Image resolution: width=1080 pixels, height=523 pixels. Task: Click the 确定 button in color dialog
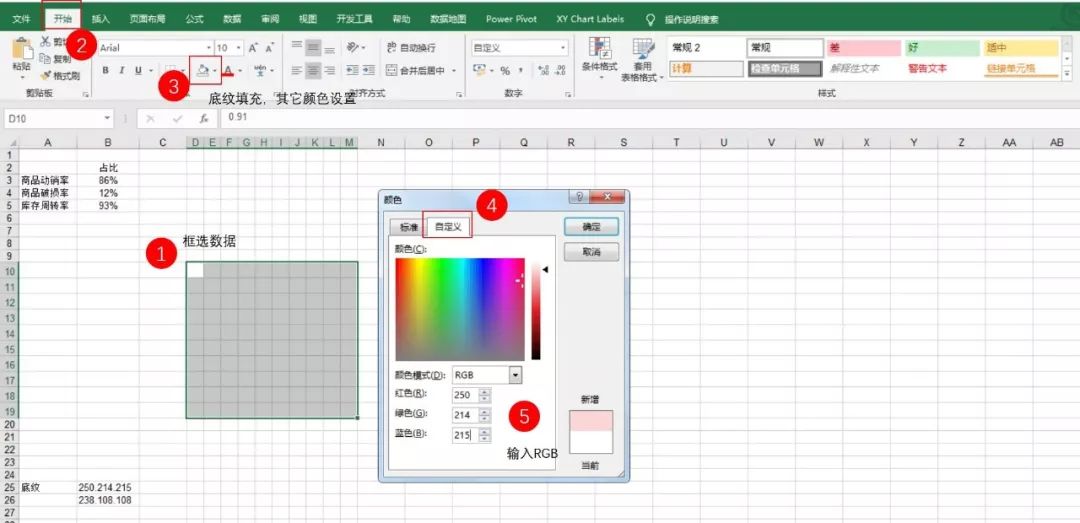coord(591,227)
